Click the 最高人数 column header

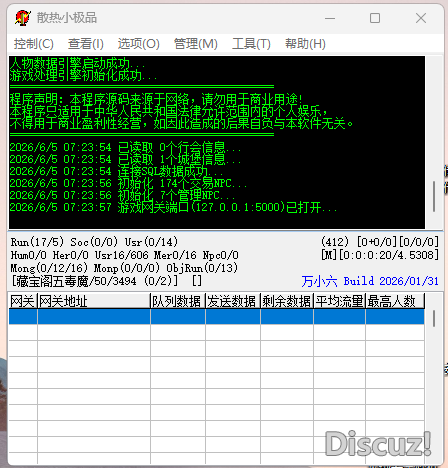point(395,301)
